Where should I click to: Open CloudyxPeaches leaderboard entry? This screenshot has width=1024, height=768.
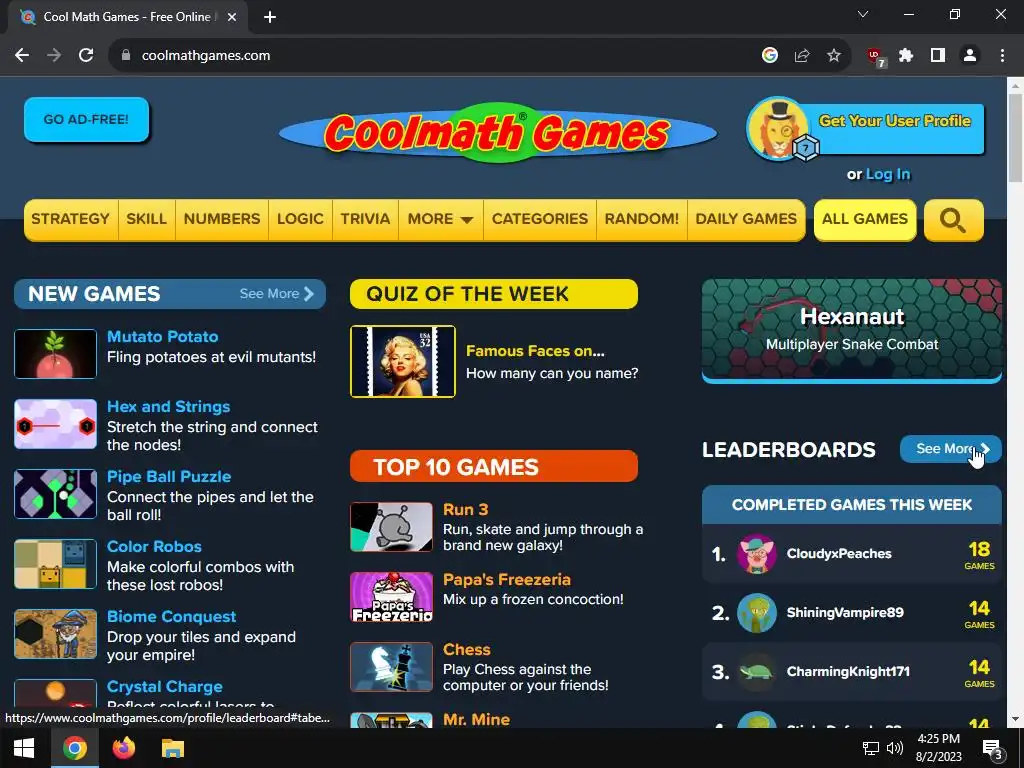[x=852, y=554]
